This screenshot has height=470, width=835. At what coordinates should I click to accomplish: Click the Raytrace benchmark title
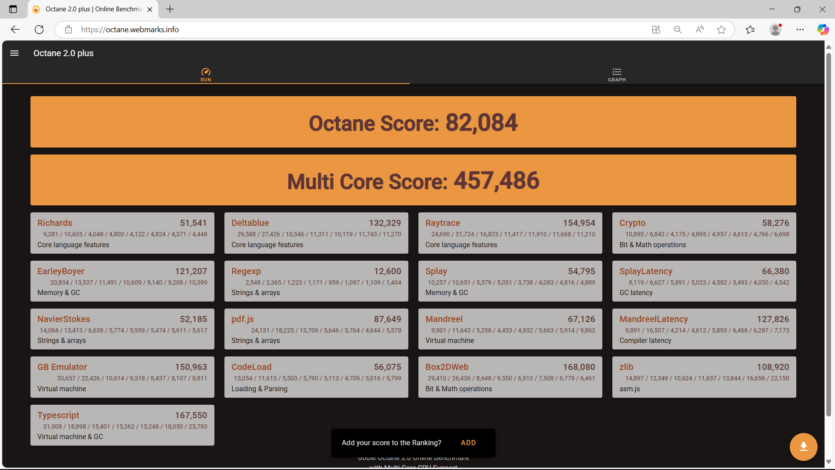(x=443, y=223)
